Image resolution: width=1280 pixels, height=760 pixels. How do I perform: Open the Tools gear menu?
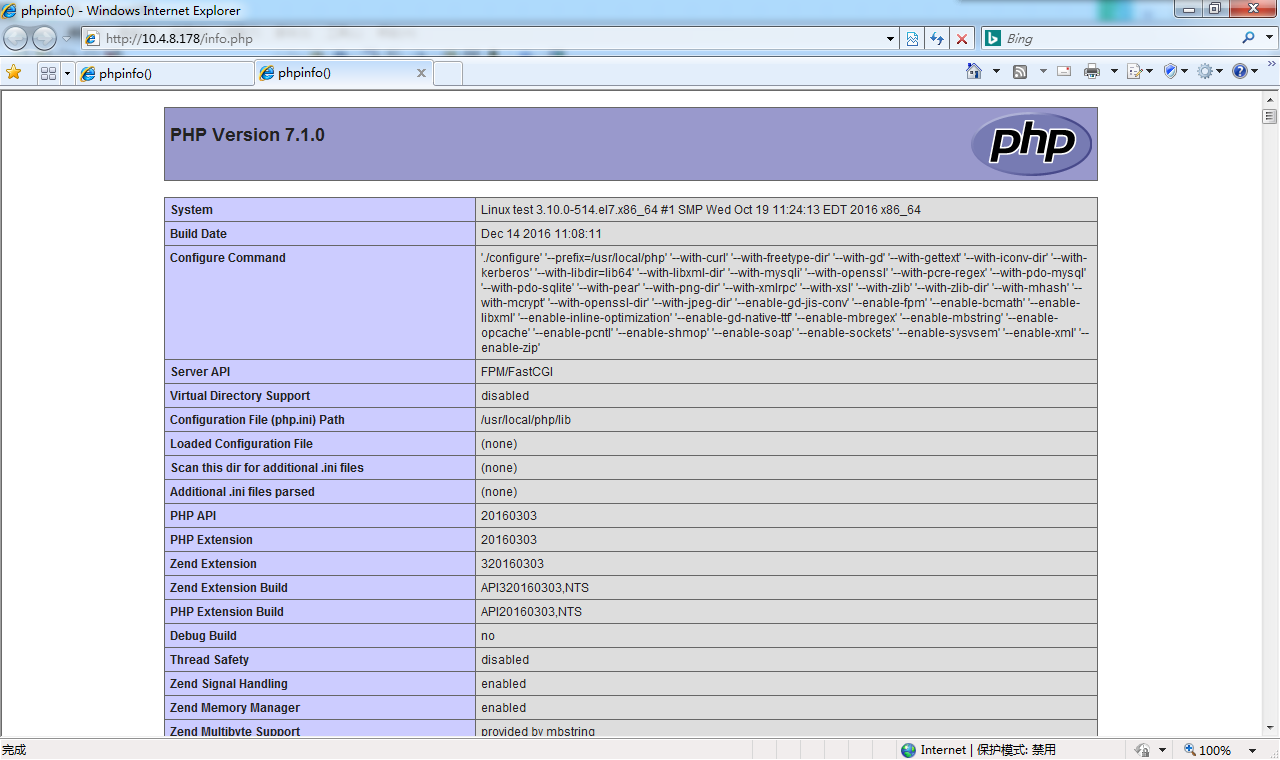(x=1210, y=71)
